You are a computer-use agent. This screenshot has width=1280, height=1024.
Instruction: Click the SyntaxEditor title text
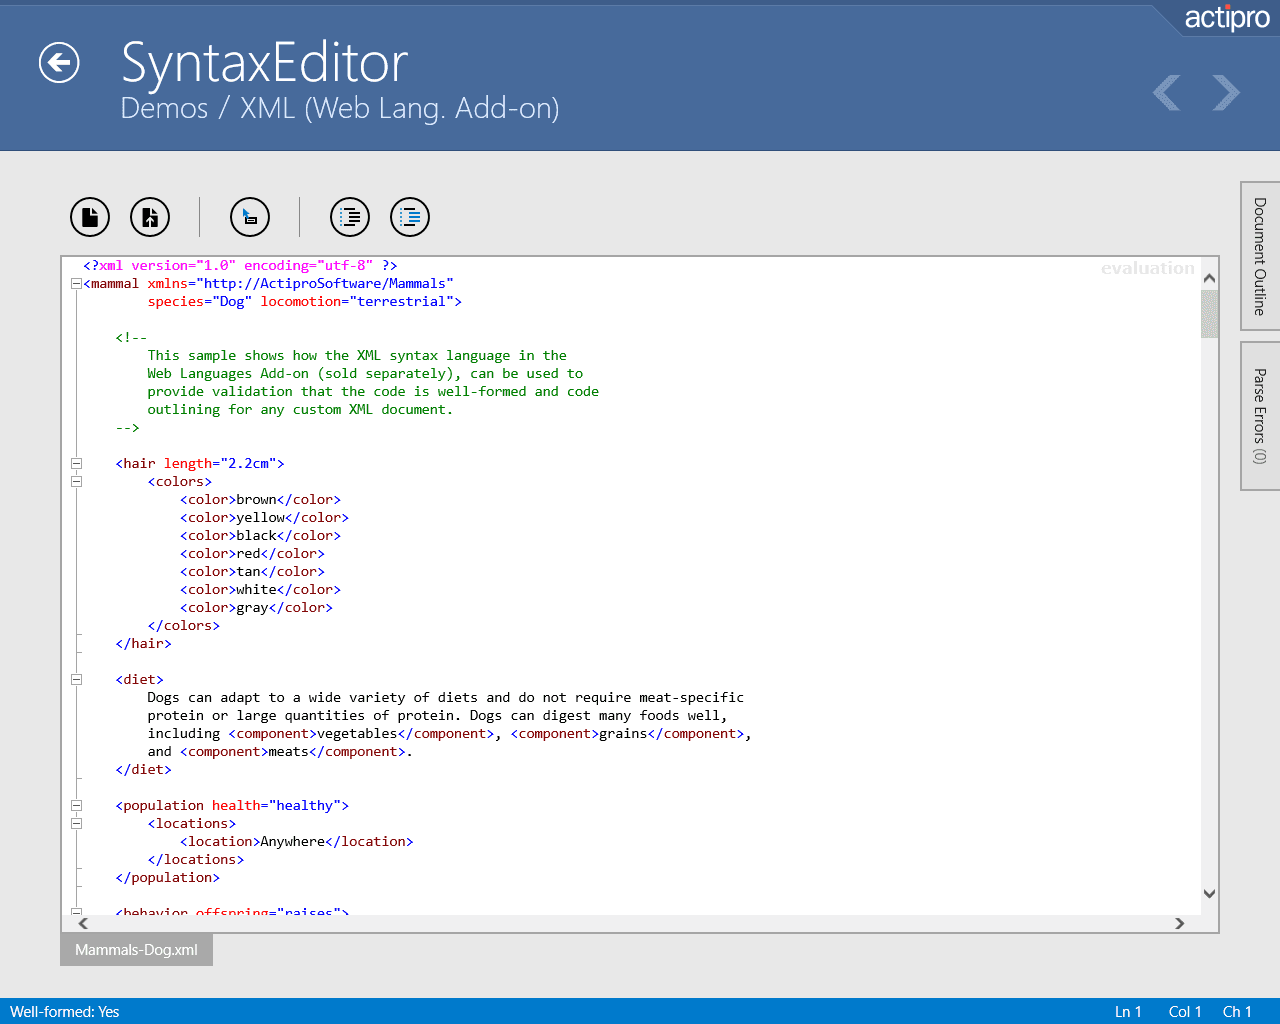pos(264,62)
